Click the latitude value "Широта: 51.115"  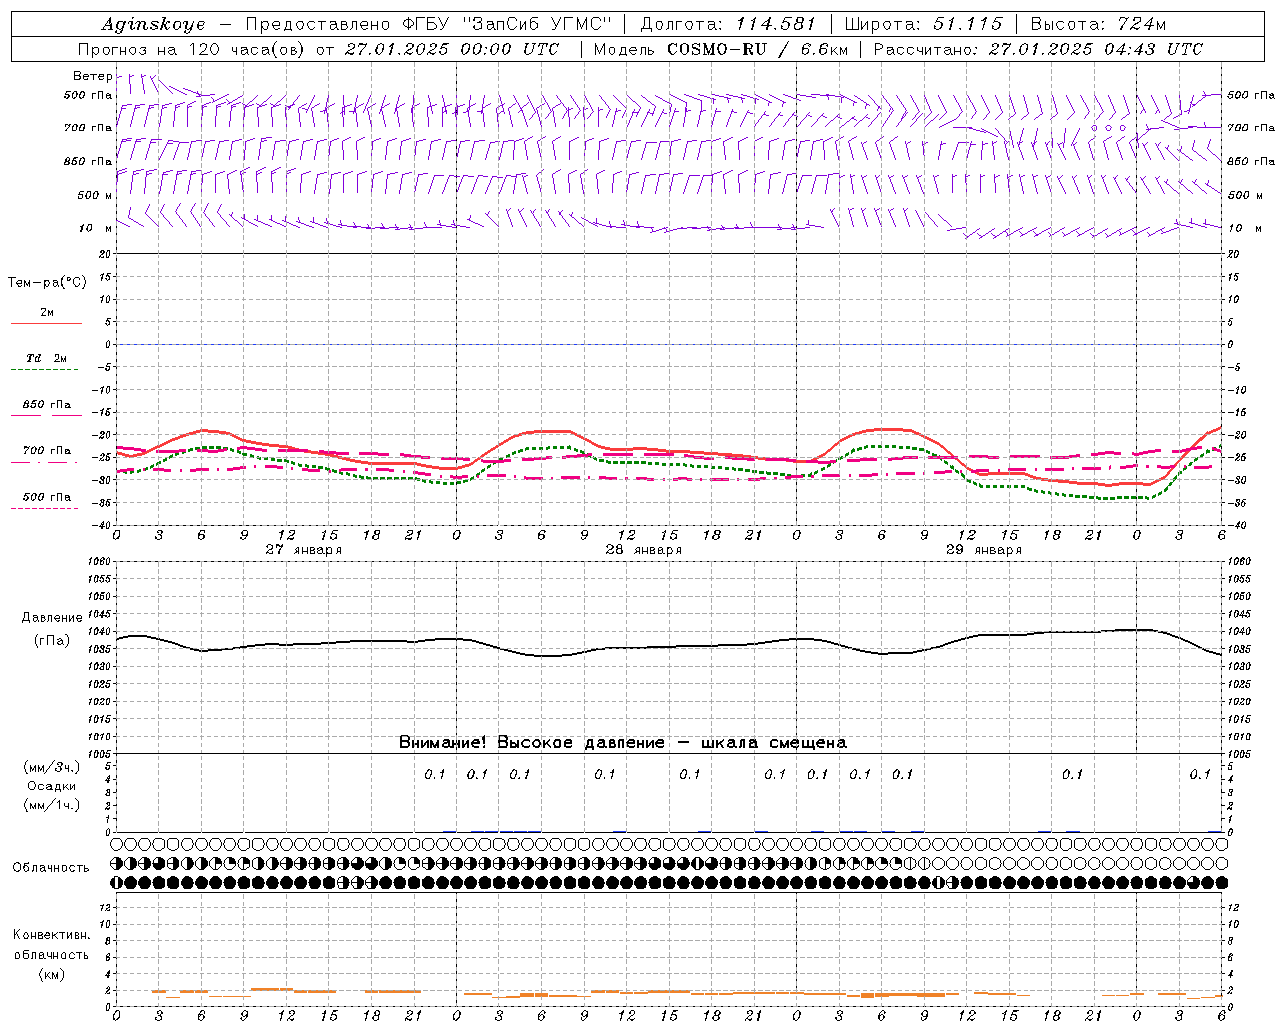click(x=923, y=24)
